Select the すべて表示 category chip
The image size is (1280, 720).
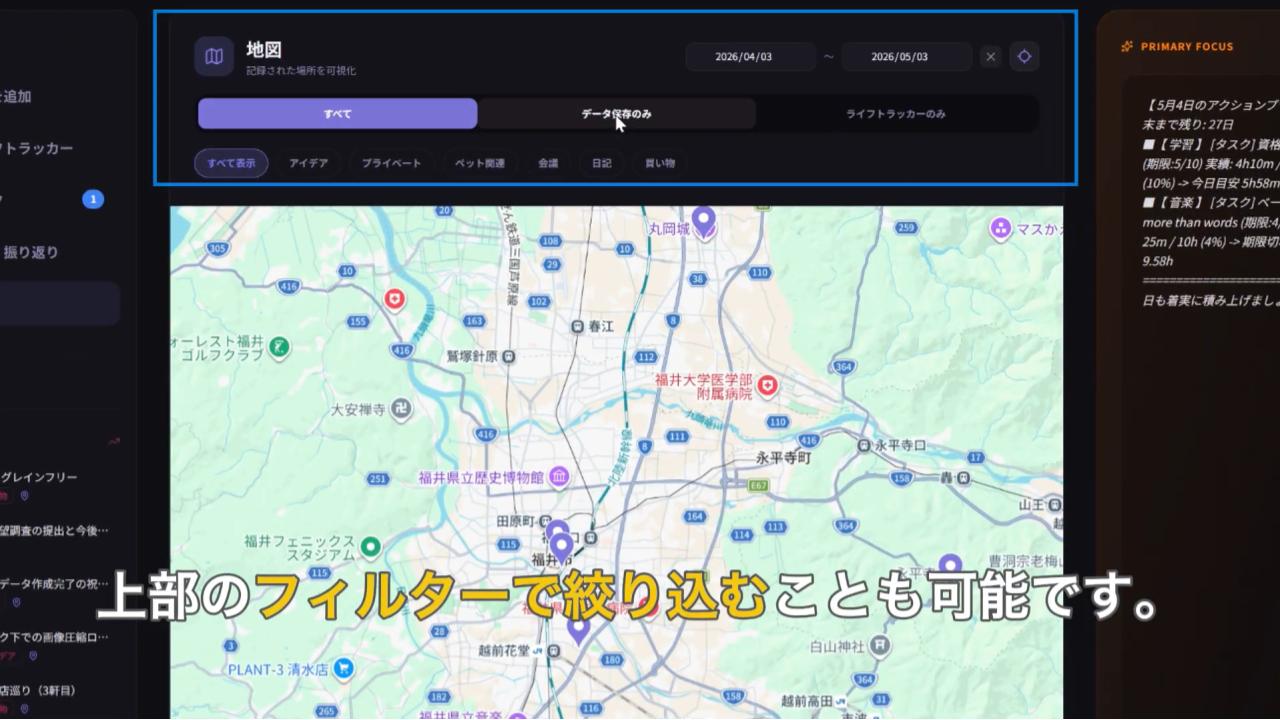[231, 163]
